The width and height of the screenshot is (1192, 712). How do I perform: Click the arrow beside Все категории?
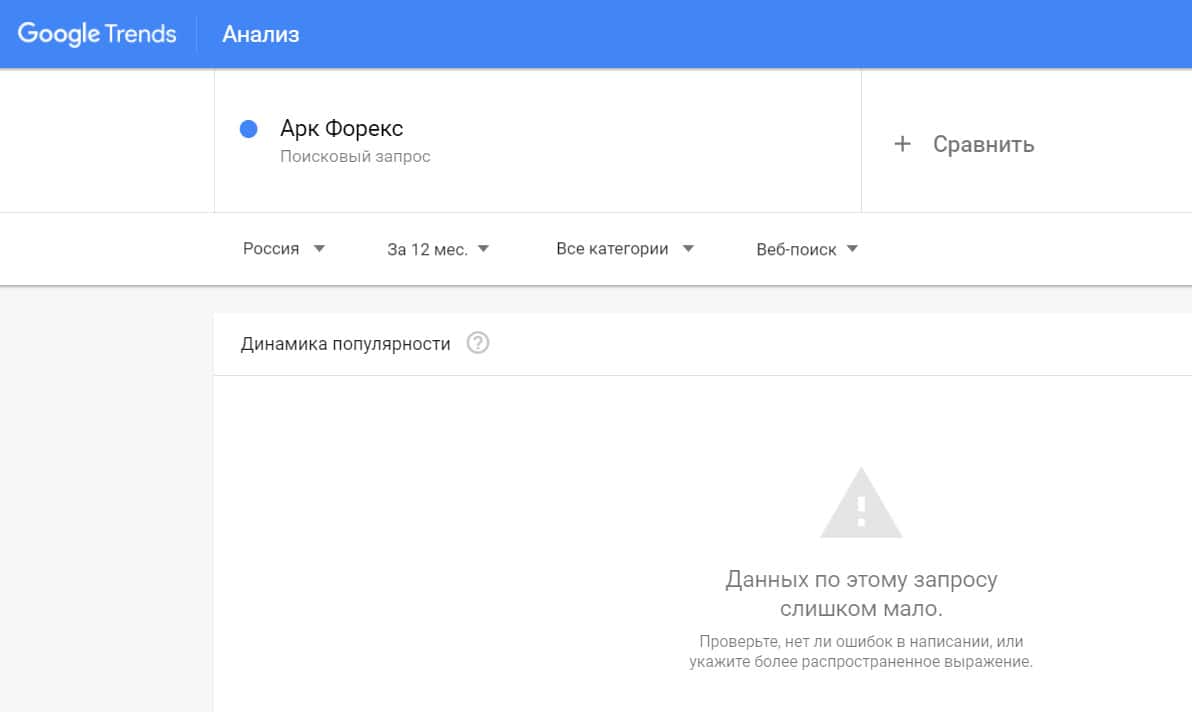688,249
